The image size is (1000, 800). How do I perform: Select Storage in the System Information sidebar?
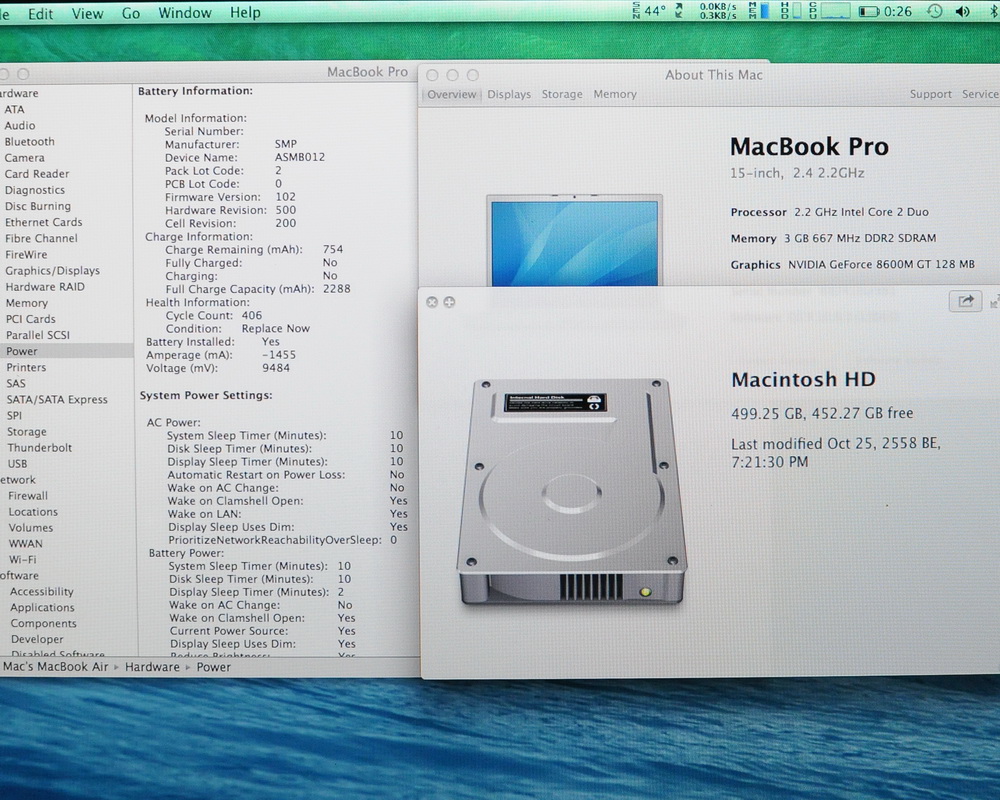click(x=26, y=432)
